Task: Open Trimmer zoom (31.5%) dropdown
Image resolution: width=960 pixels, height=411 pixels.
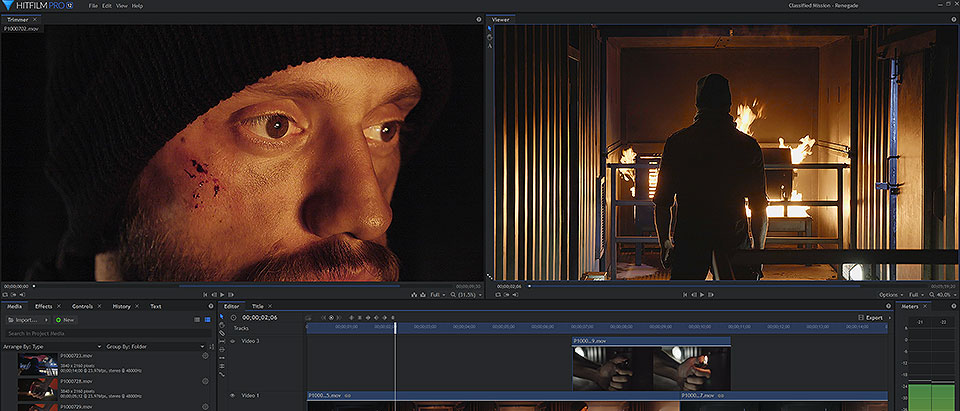Action: (x=466, y=295)
